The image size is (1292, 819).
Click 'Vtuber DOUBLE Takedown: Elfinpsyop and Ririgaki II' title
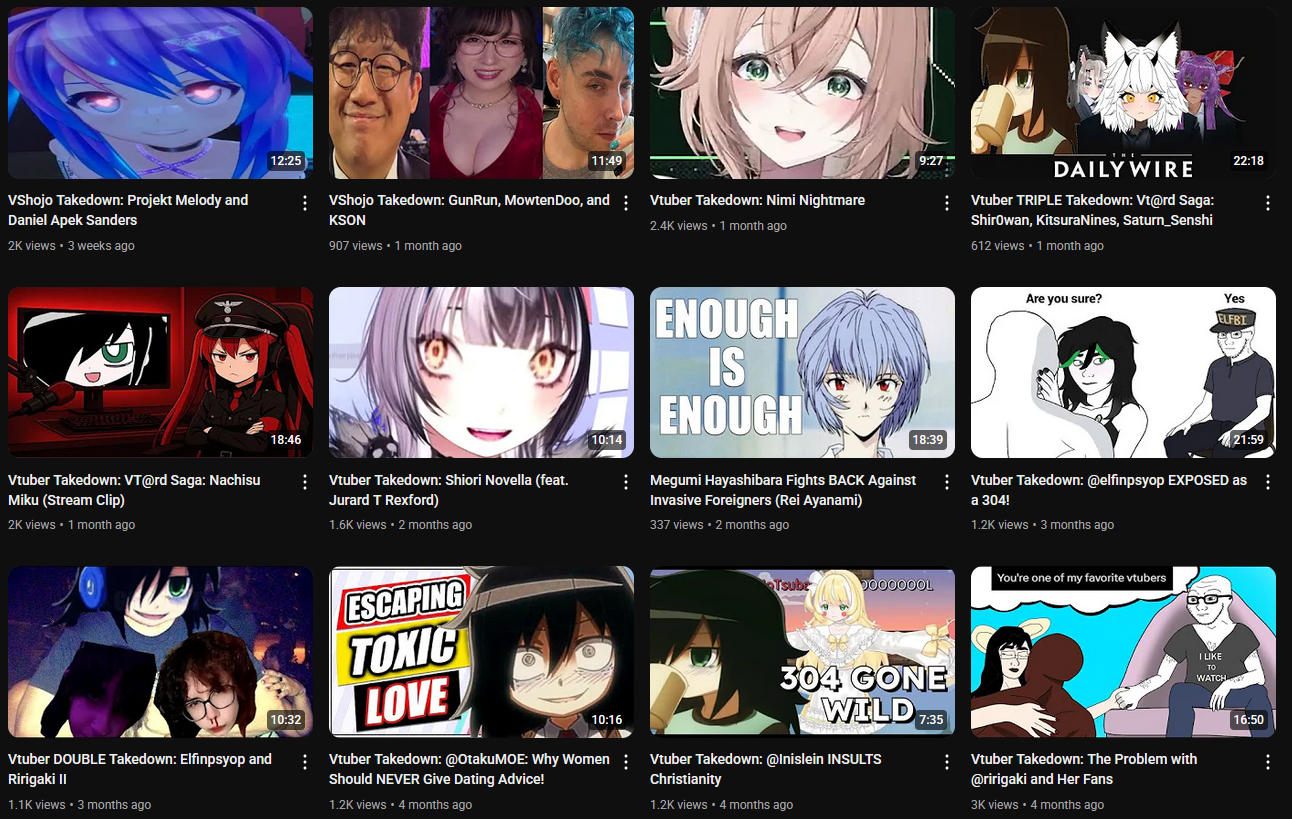[140, 769]
